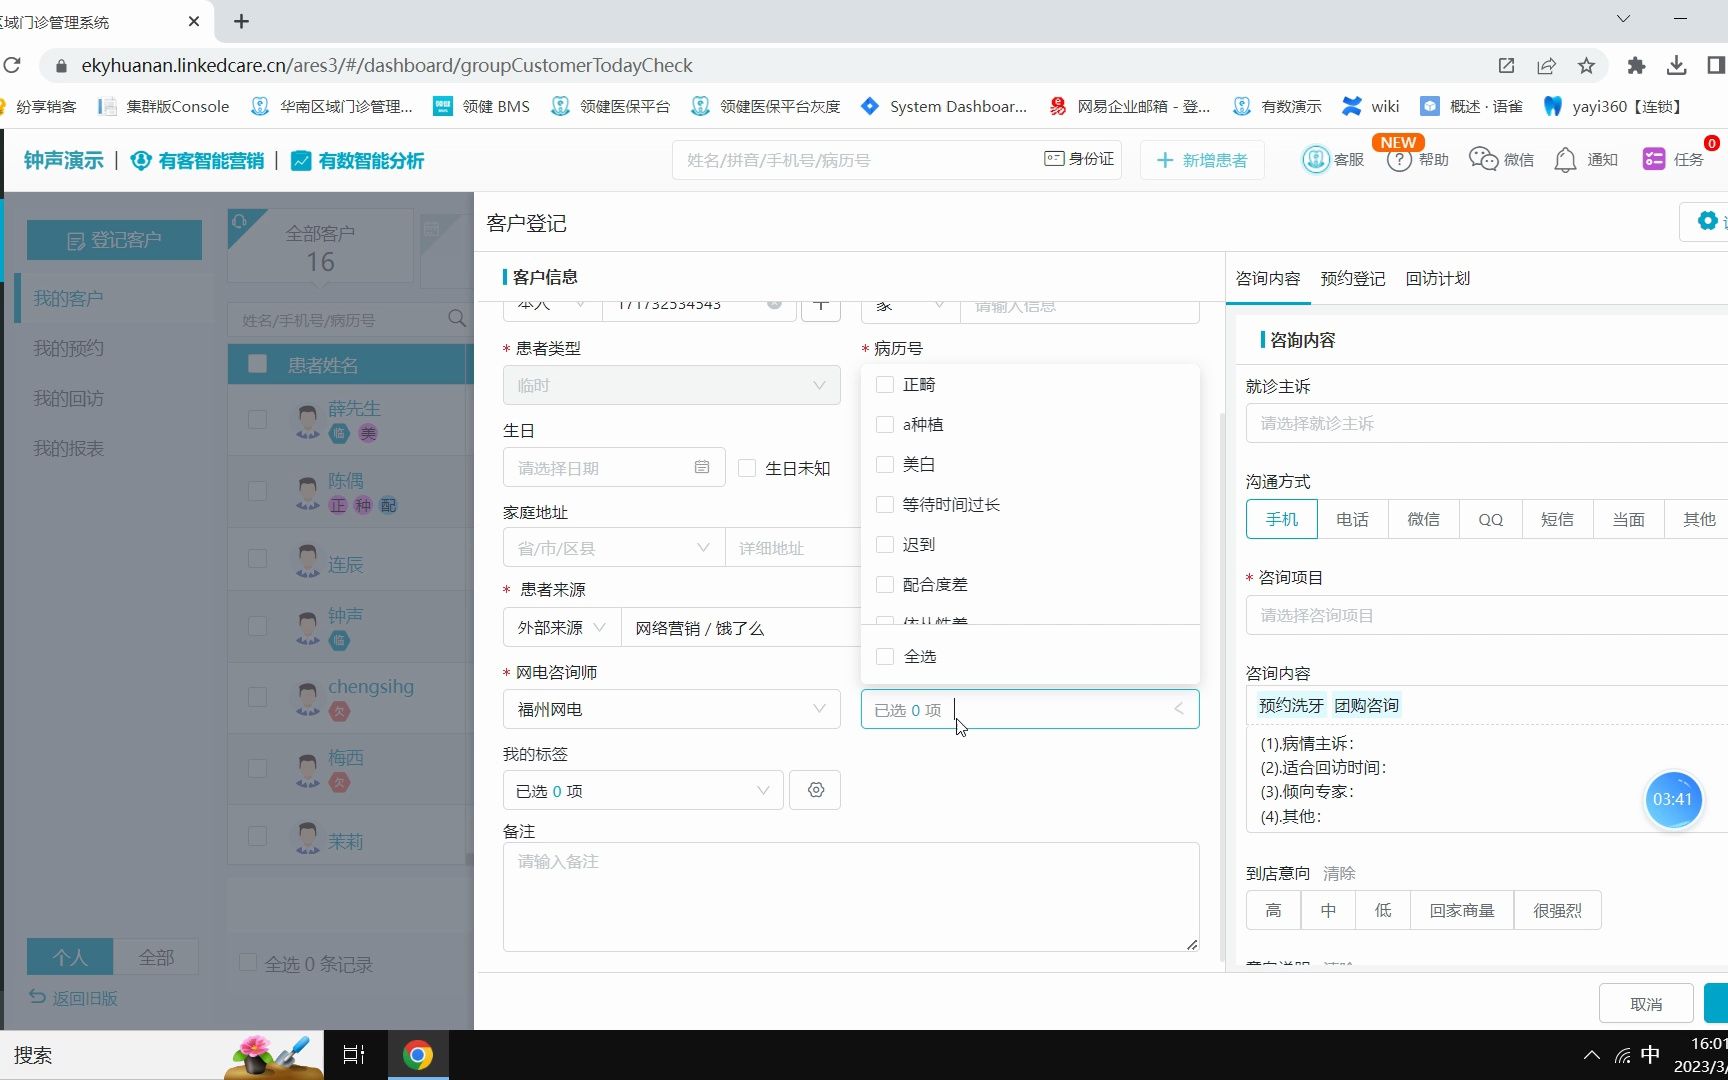Click the blue 03:41 timer bubble
This screenshot has width=1728, height=1080.
[x=1673, y=799]
